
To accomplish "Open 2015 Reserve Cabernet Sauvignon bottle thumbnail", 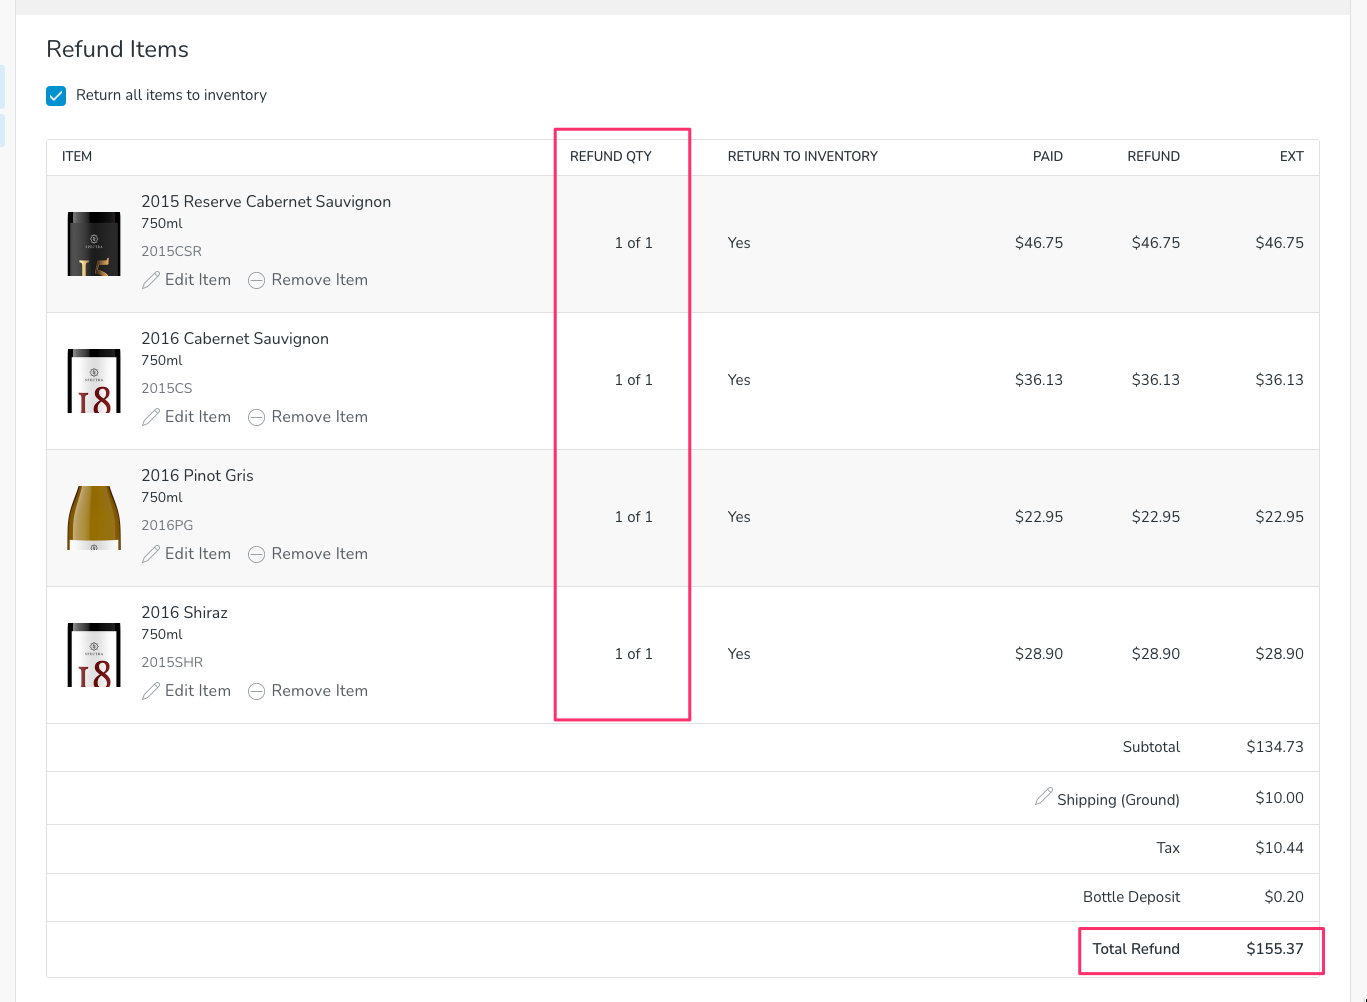I will coord(94,244).
